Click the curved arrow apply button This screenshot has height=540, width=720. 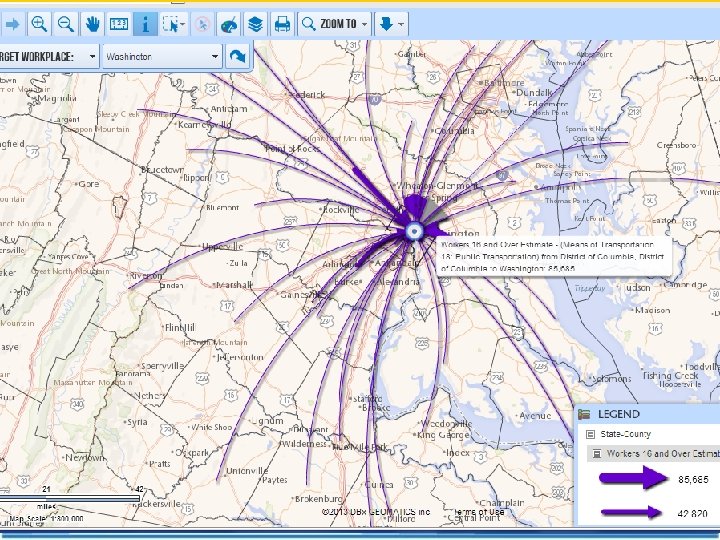point(237,57)
